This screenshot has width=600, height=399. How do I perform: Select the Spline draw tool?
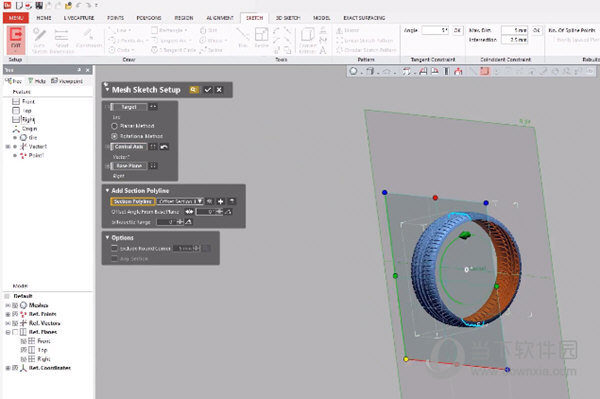click(211, 50)
